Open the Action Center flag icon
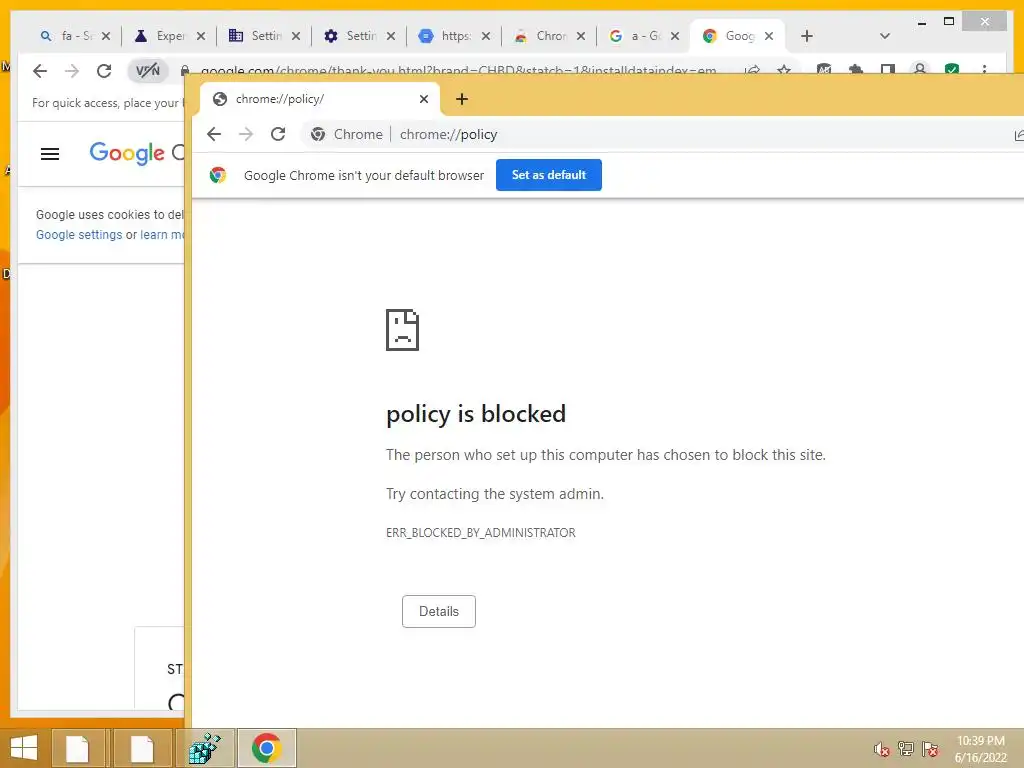The image size is (1024, 768). click(x=930, y=749)
